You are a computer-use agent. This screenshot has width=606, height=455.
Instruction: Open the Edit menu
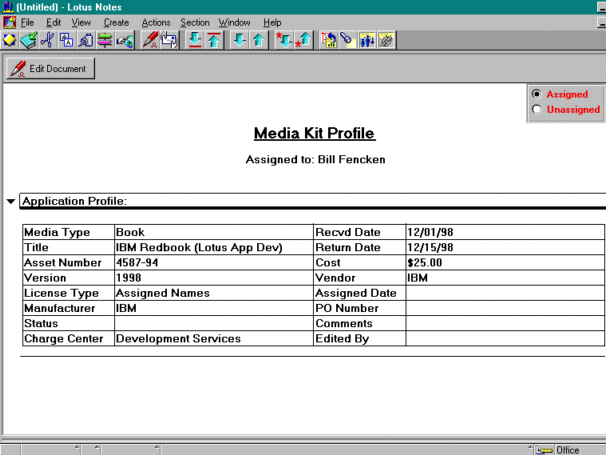[53, 23]
